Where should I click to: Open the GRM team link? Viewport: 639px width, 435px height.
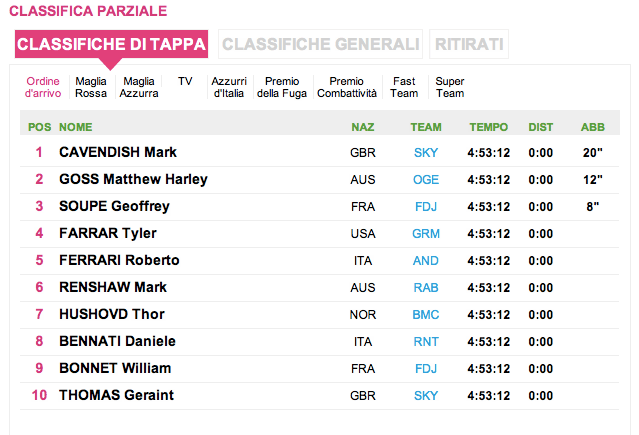[426, 234]
